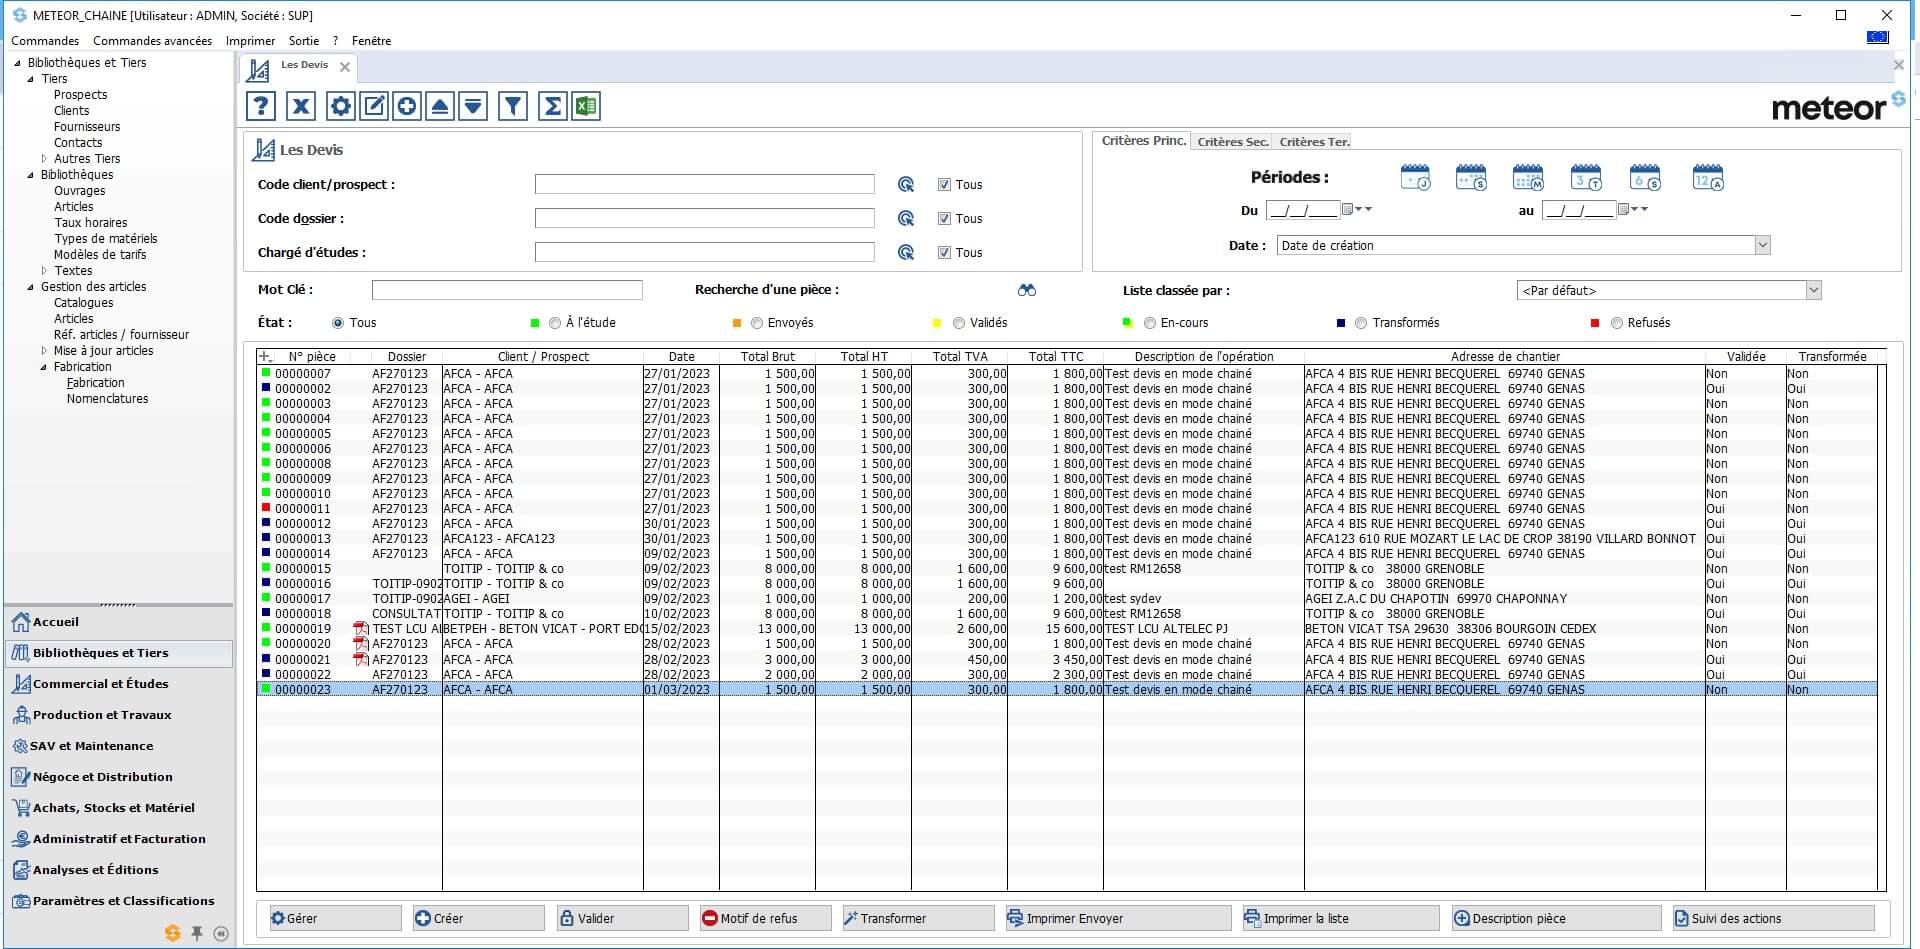
Task: Switch to Critères Sec. tab
Action: 1233,142
